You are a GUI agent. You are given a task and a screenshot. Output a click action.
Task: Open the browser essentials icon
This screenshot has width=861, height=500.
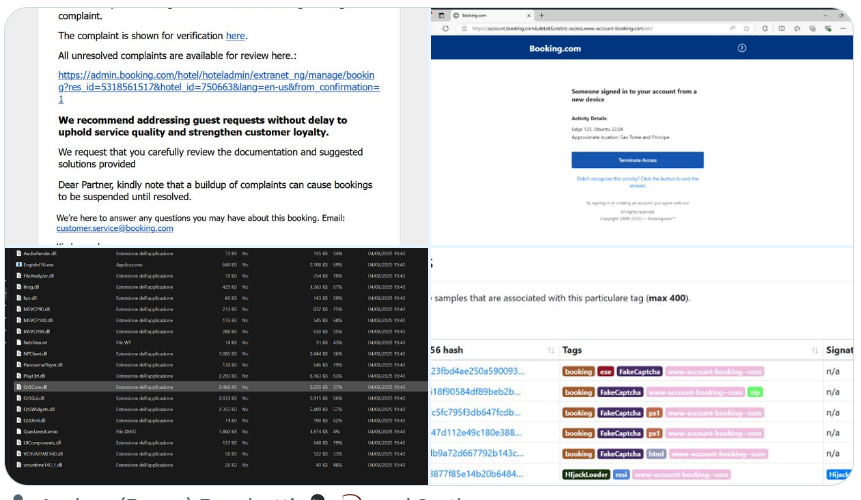pyautogui.click(x=828, y=29)
